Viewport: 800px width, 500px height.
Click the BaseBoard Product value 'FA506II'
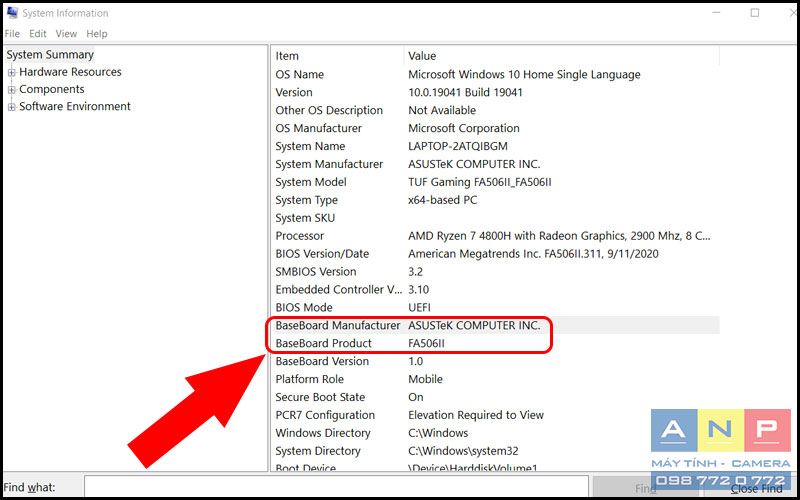coord(426,343)
